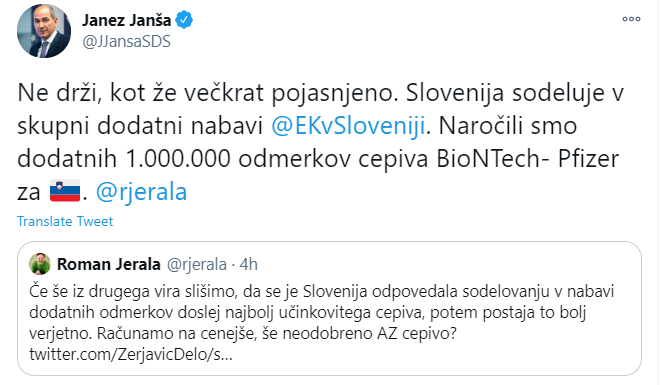Click the blue verified badge icon
Image resolution: width=661 pixels, height=385 pixels.
(184, 20)
